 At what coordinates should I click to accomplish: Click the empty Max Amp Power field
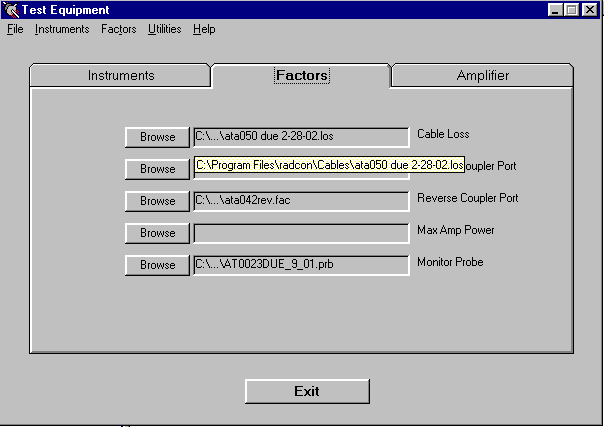(x=300, y=233)
